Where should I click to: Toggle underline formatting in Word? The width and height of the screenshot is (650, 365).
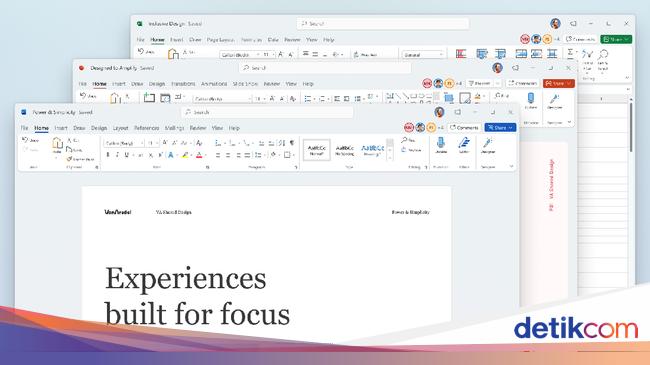pos(127,155)
